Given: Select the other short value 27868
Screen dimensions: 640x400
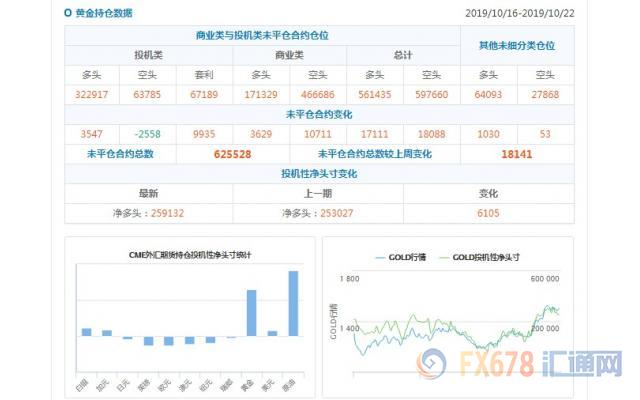Looking at the screenshot, I should (545, 95).
